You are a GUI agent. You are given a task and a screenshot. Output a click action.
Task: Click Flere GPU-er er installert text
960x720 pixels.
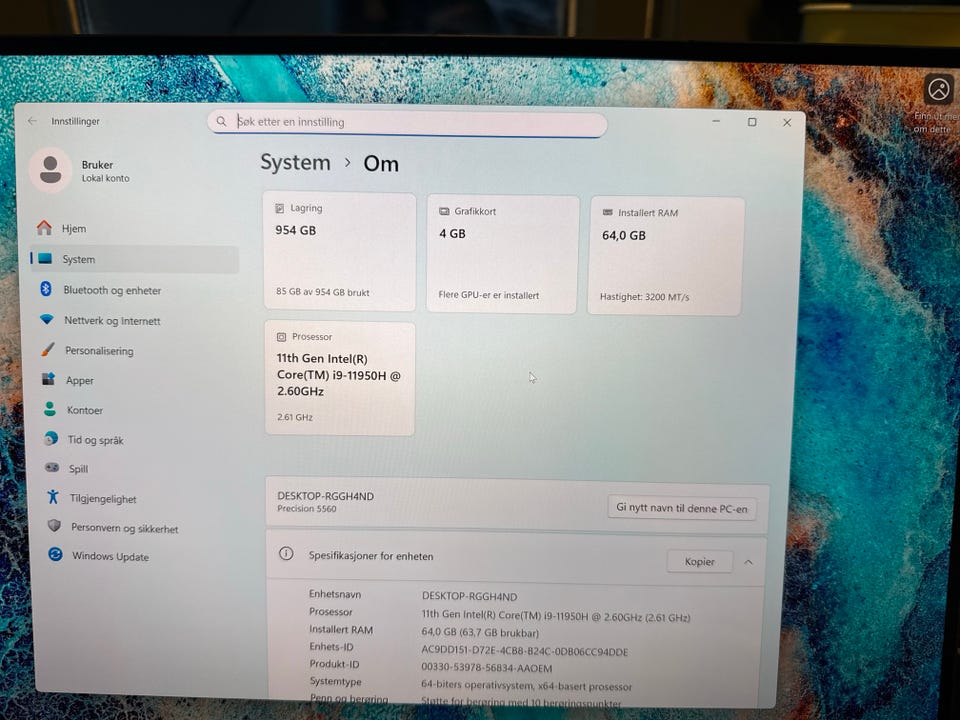pos(489,295)
